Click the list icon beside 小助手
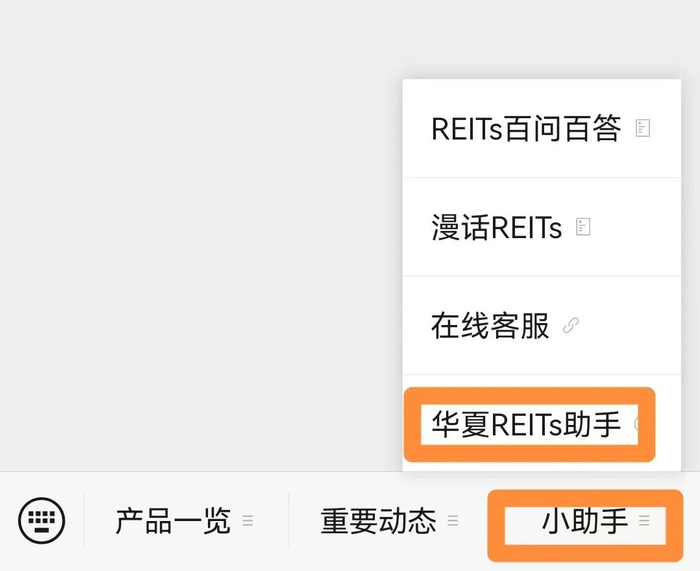Image resolution: width=700 pixels, height=571 pixels. tap(645, 521)
